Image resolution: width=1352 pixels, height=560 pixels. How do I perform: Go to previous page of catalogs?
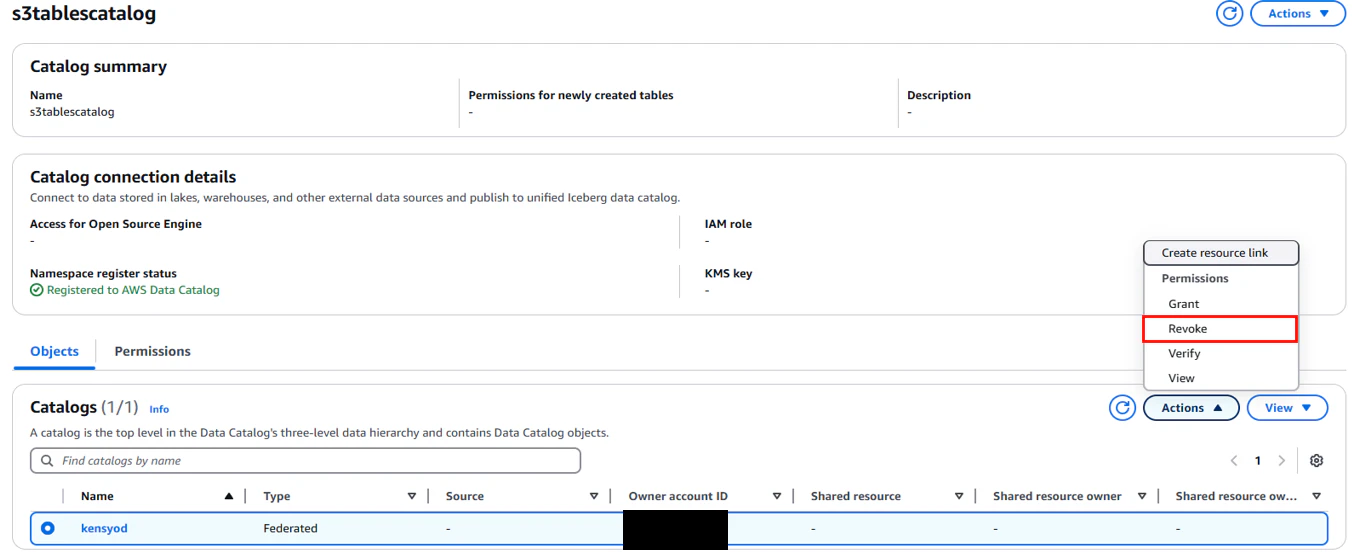coord(1233,461)
